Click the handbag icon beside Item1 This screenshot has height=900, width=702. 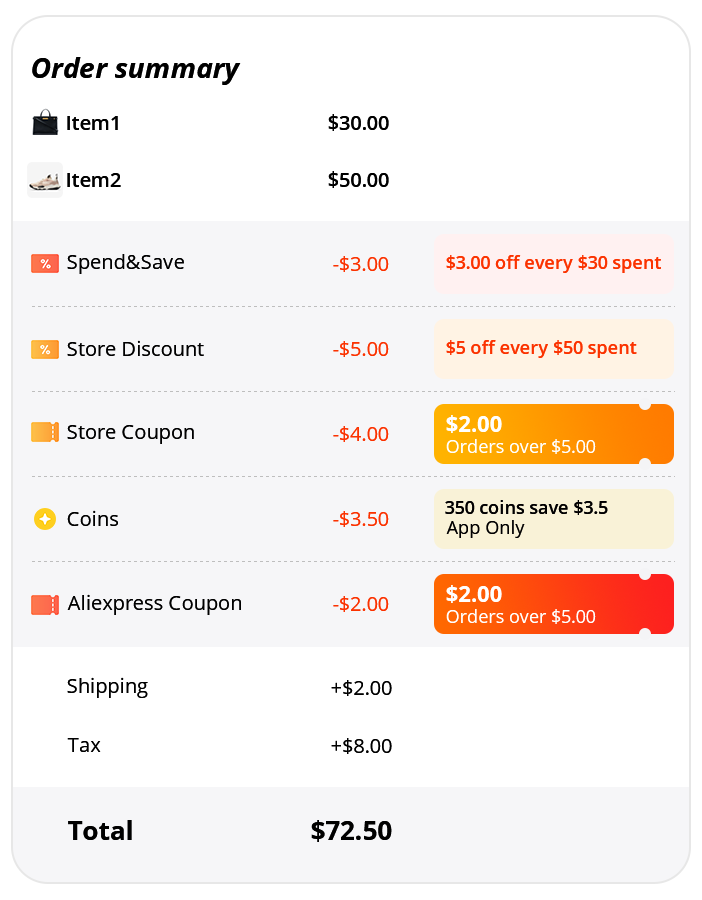coord(45,124)
